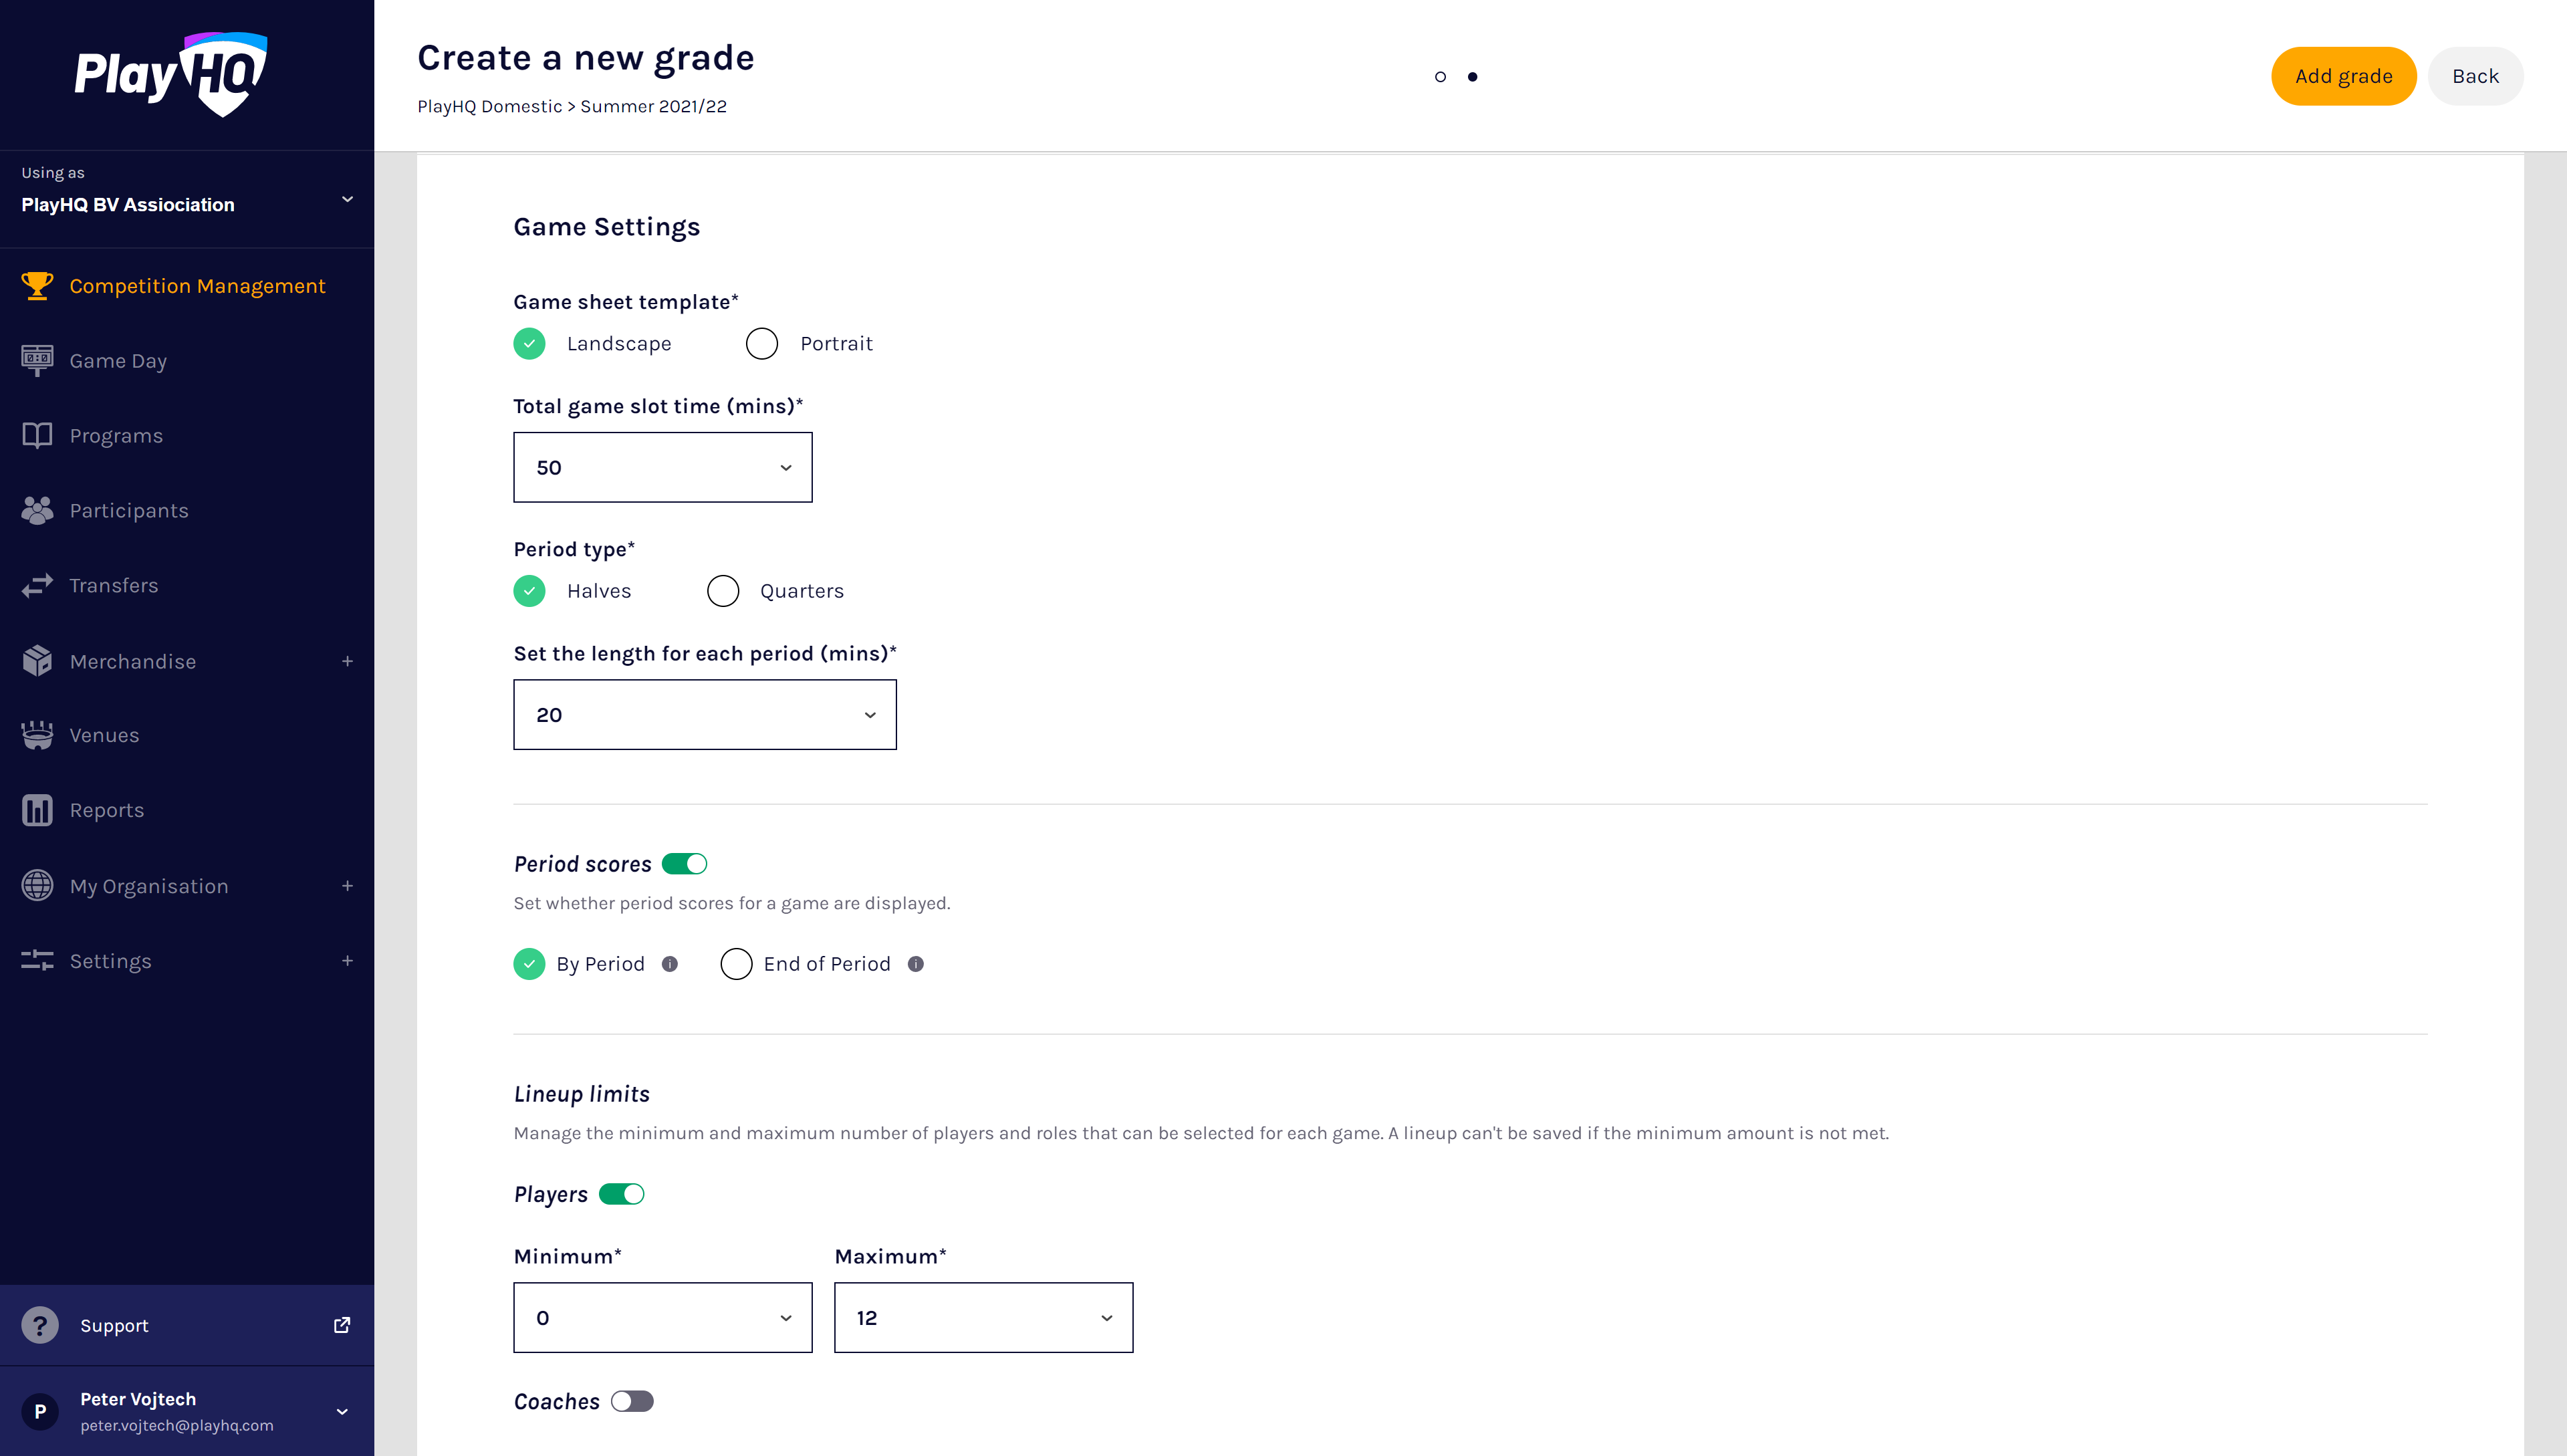
Task: Turn off the Players lineup toggle
Action: (x=622, y=1194)
